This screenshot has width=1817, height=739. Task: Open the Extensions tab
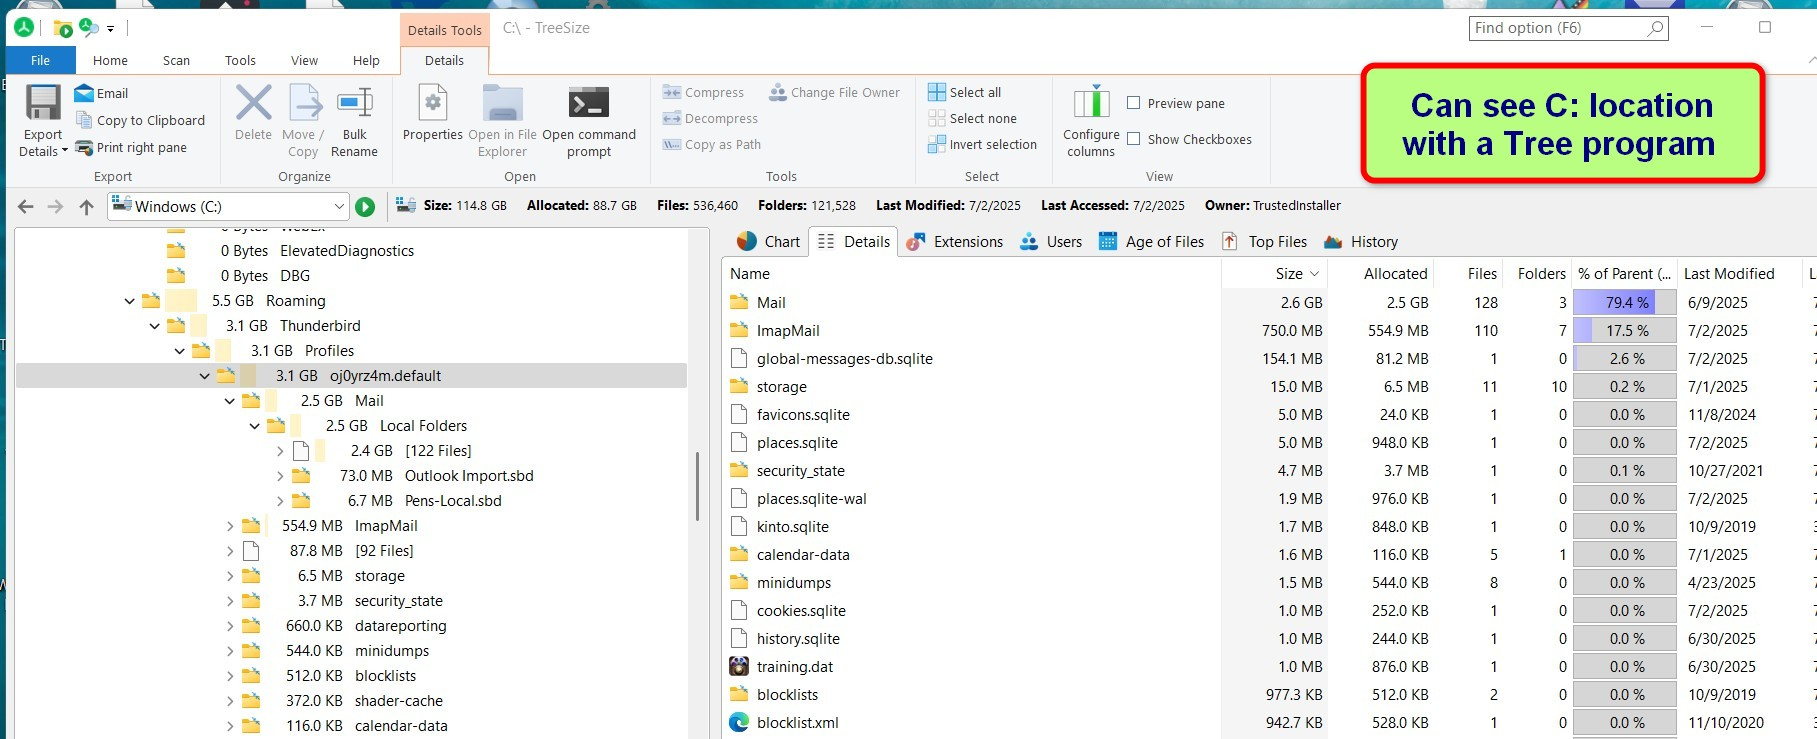tap(954, 241)
